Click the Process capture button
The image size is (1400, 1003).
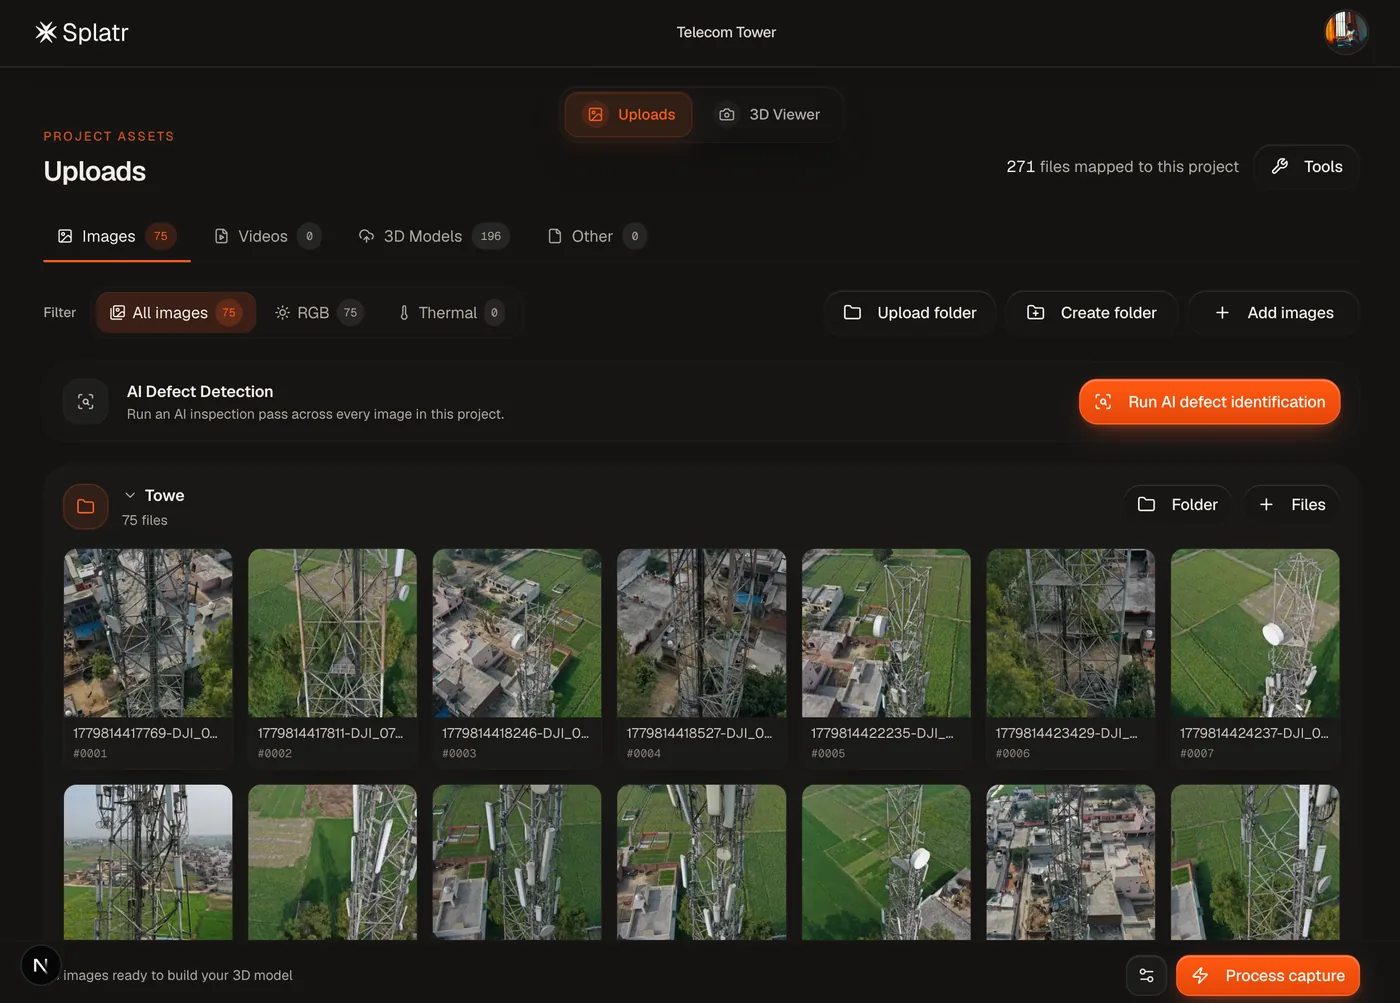[1268, 976]
